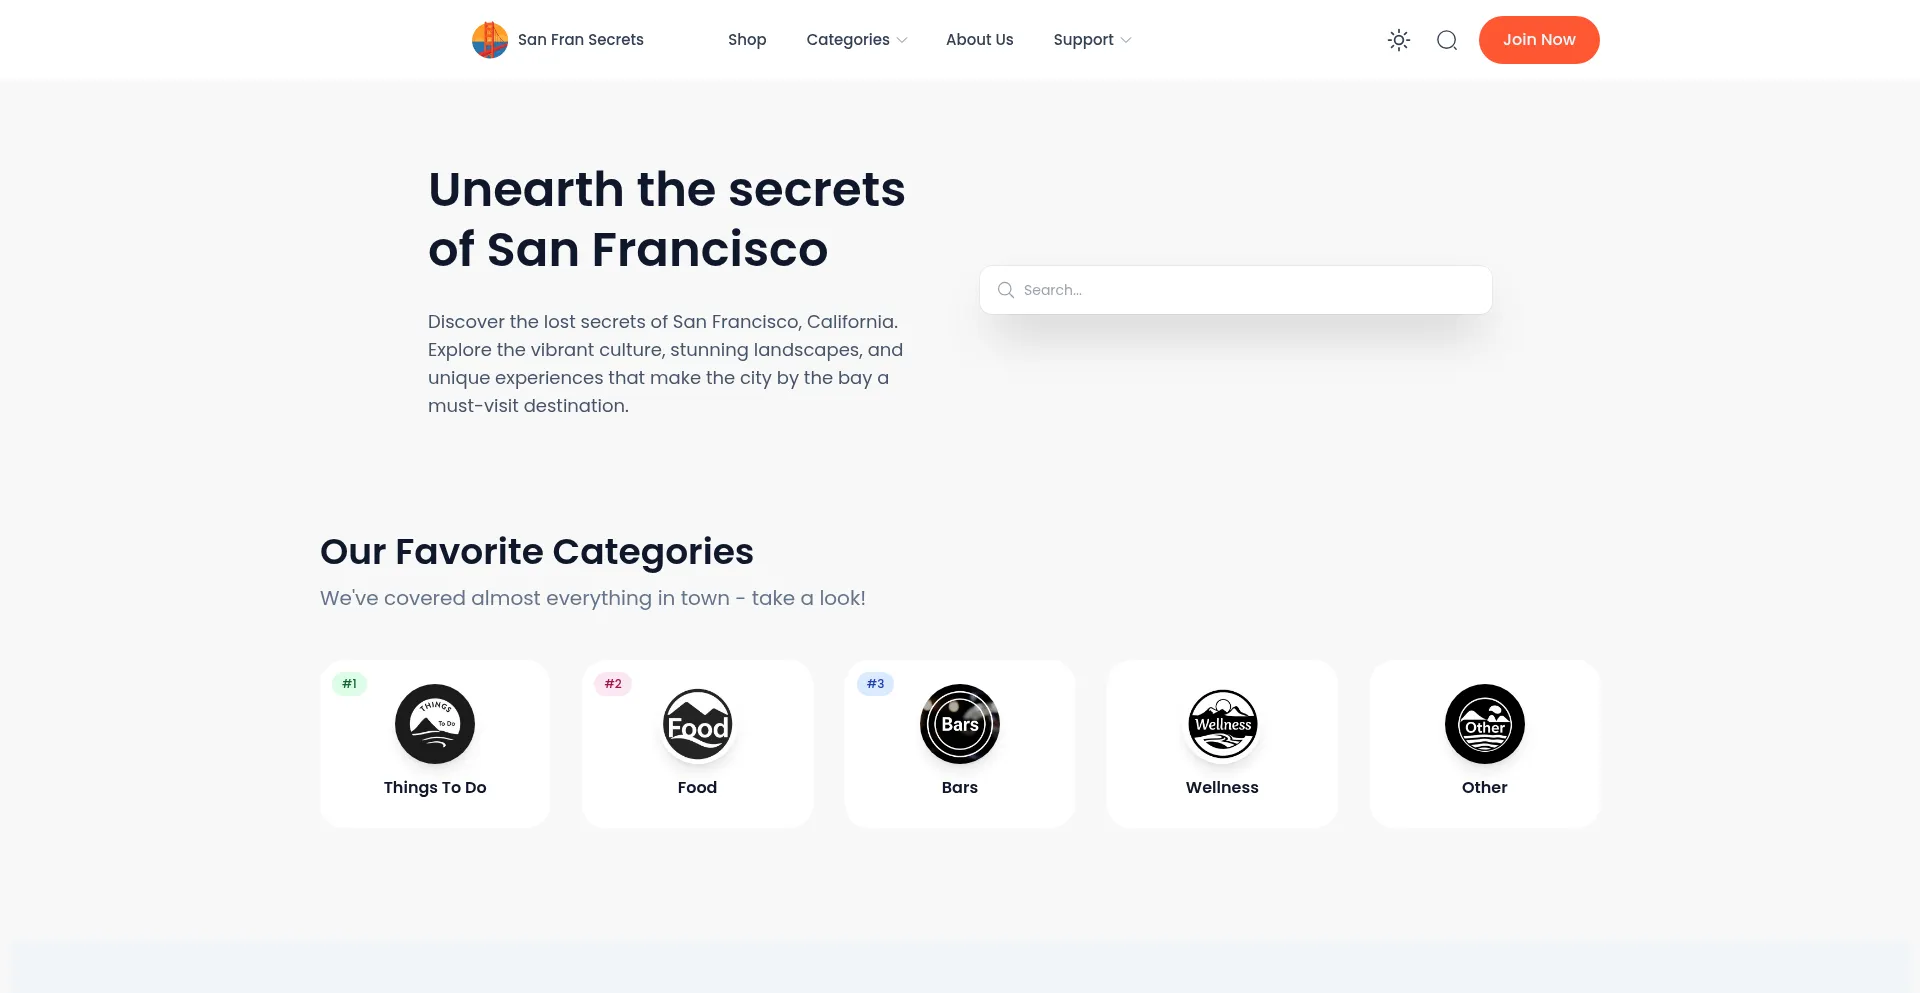Image resolution: width=1920 pixels, height=993 pixels.
Task: Open the Bars category icon
Action: 960,724
